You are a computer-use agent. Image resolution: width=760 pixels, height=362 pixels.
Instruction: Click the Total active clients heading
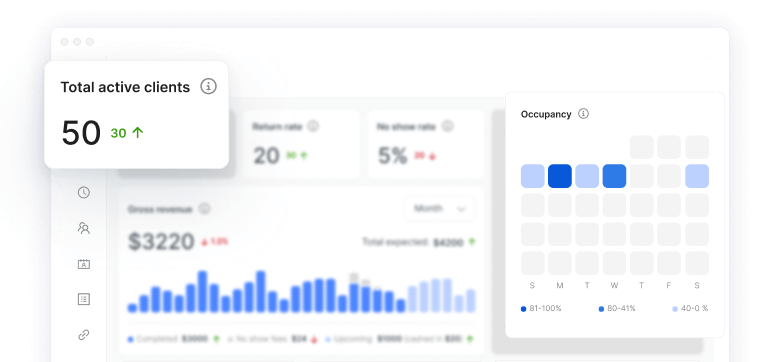click(125, 87)
